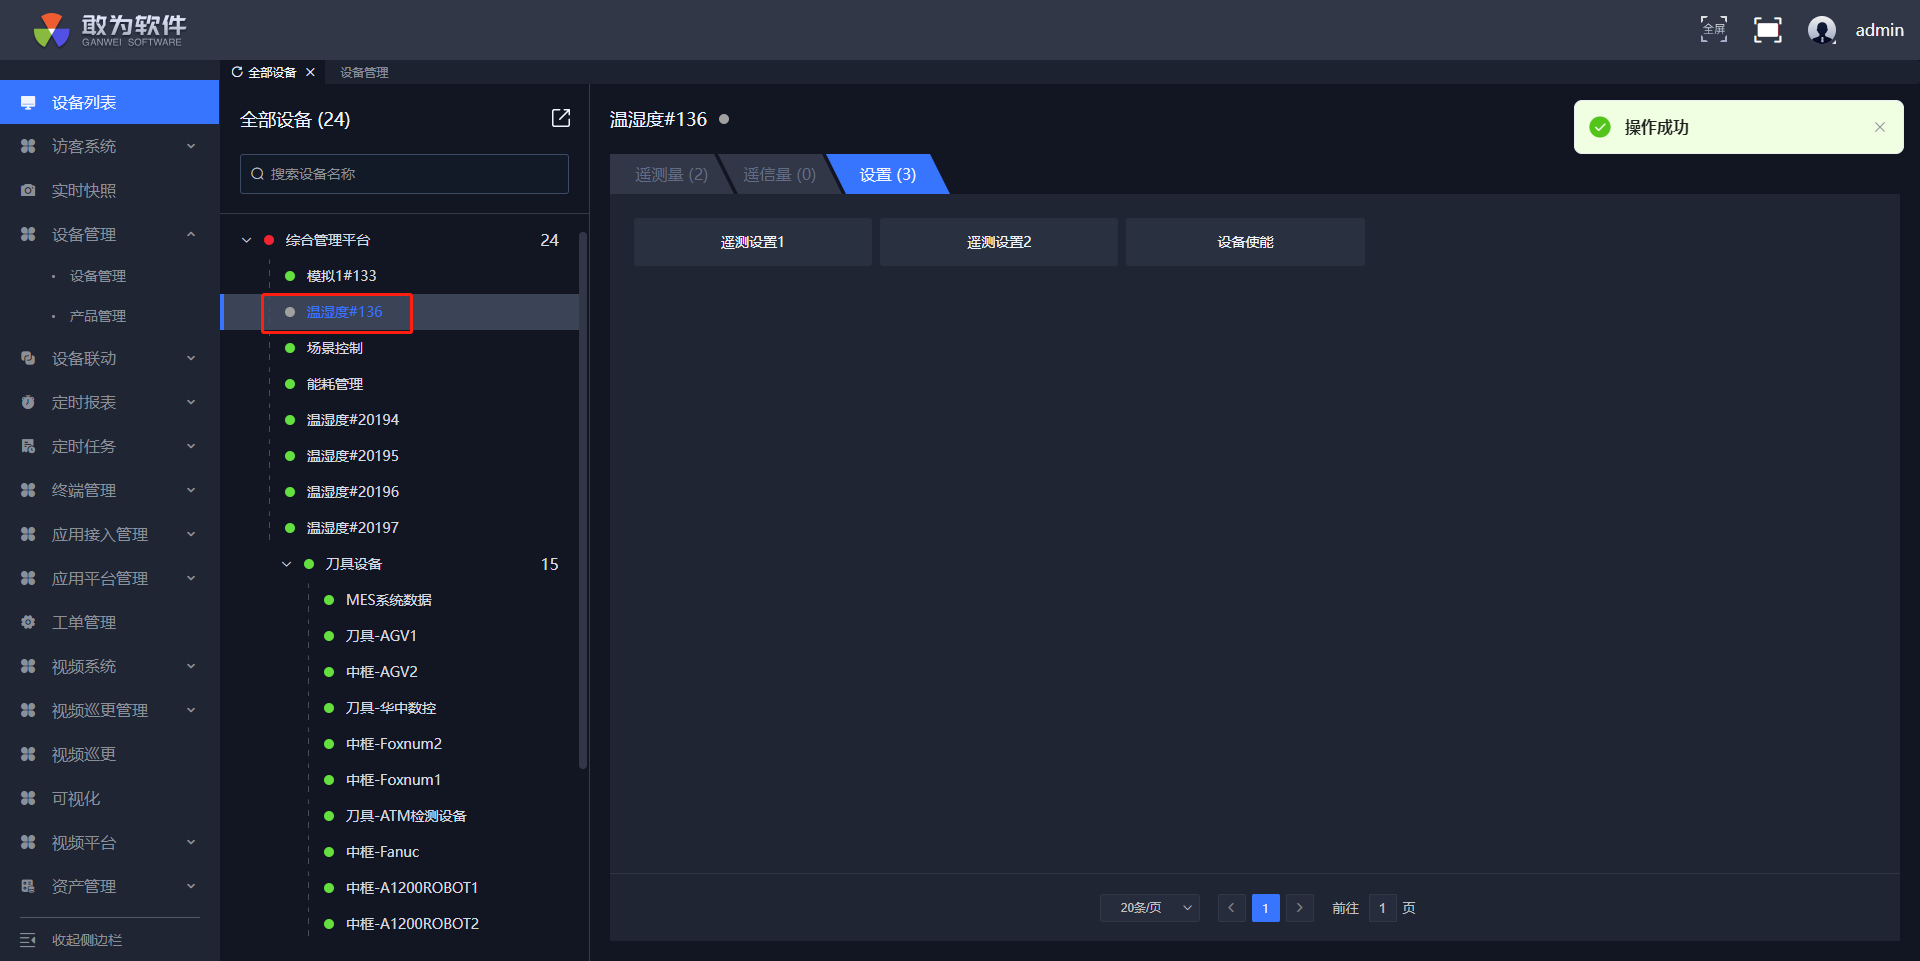Click the status dot beside 温湿度#136 title
The image size is (1920, 961).
click(724, 119)
